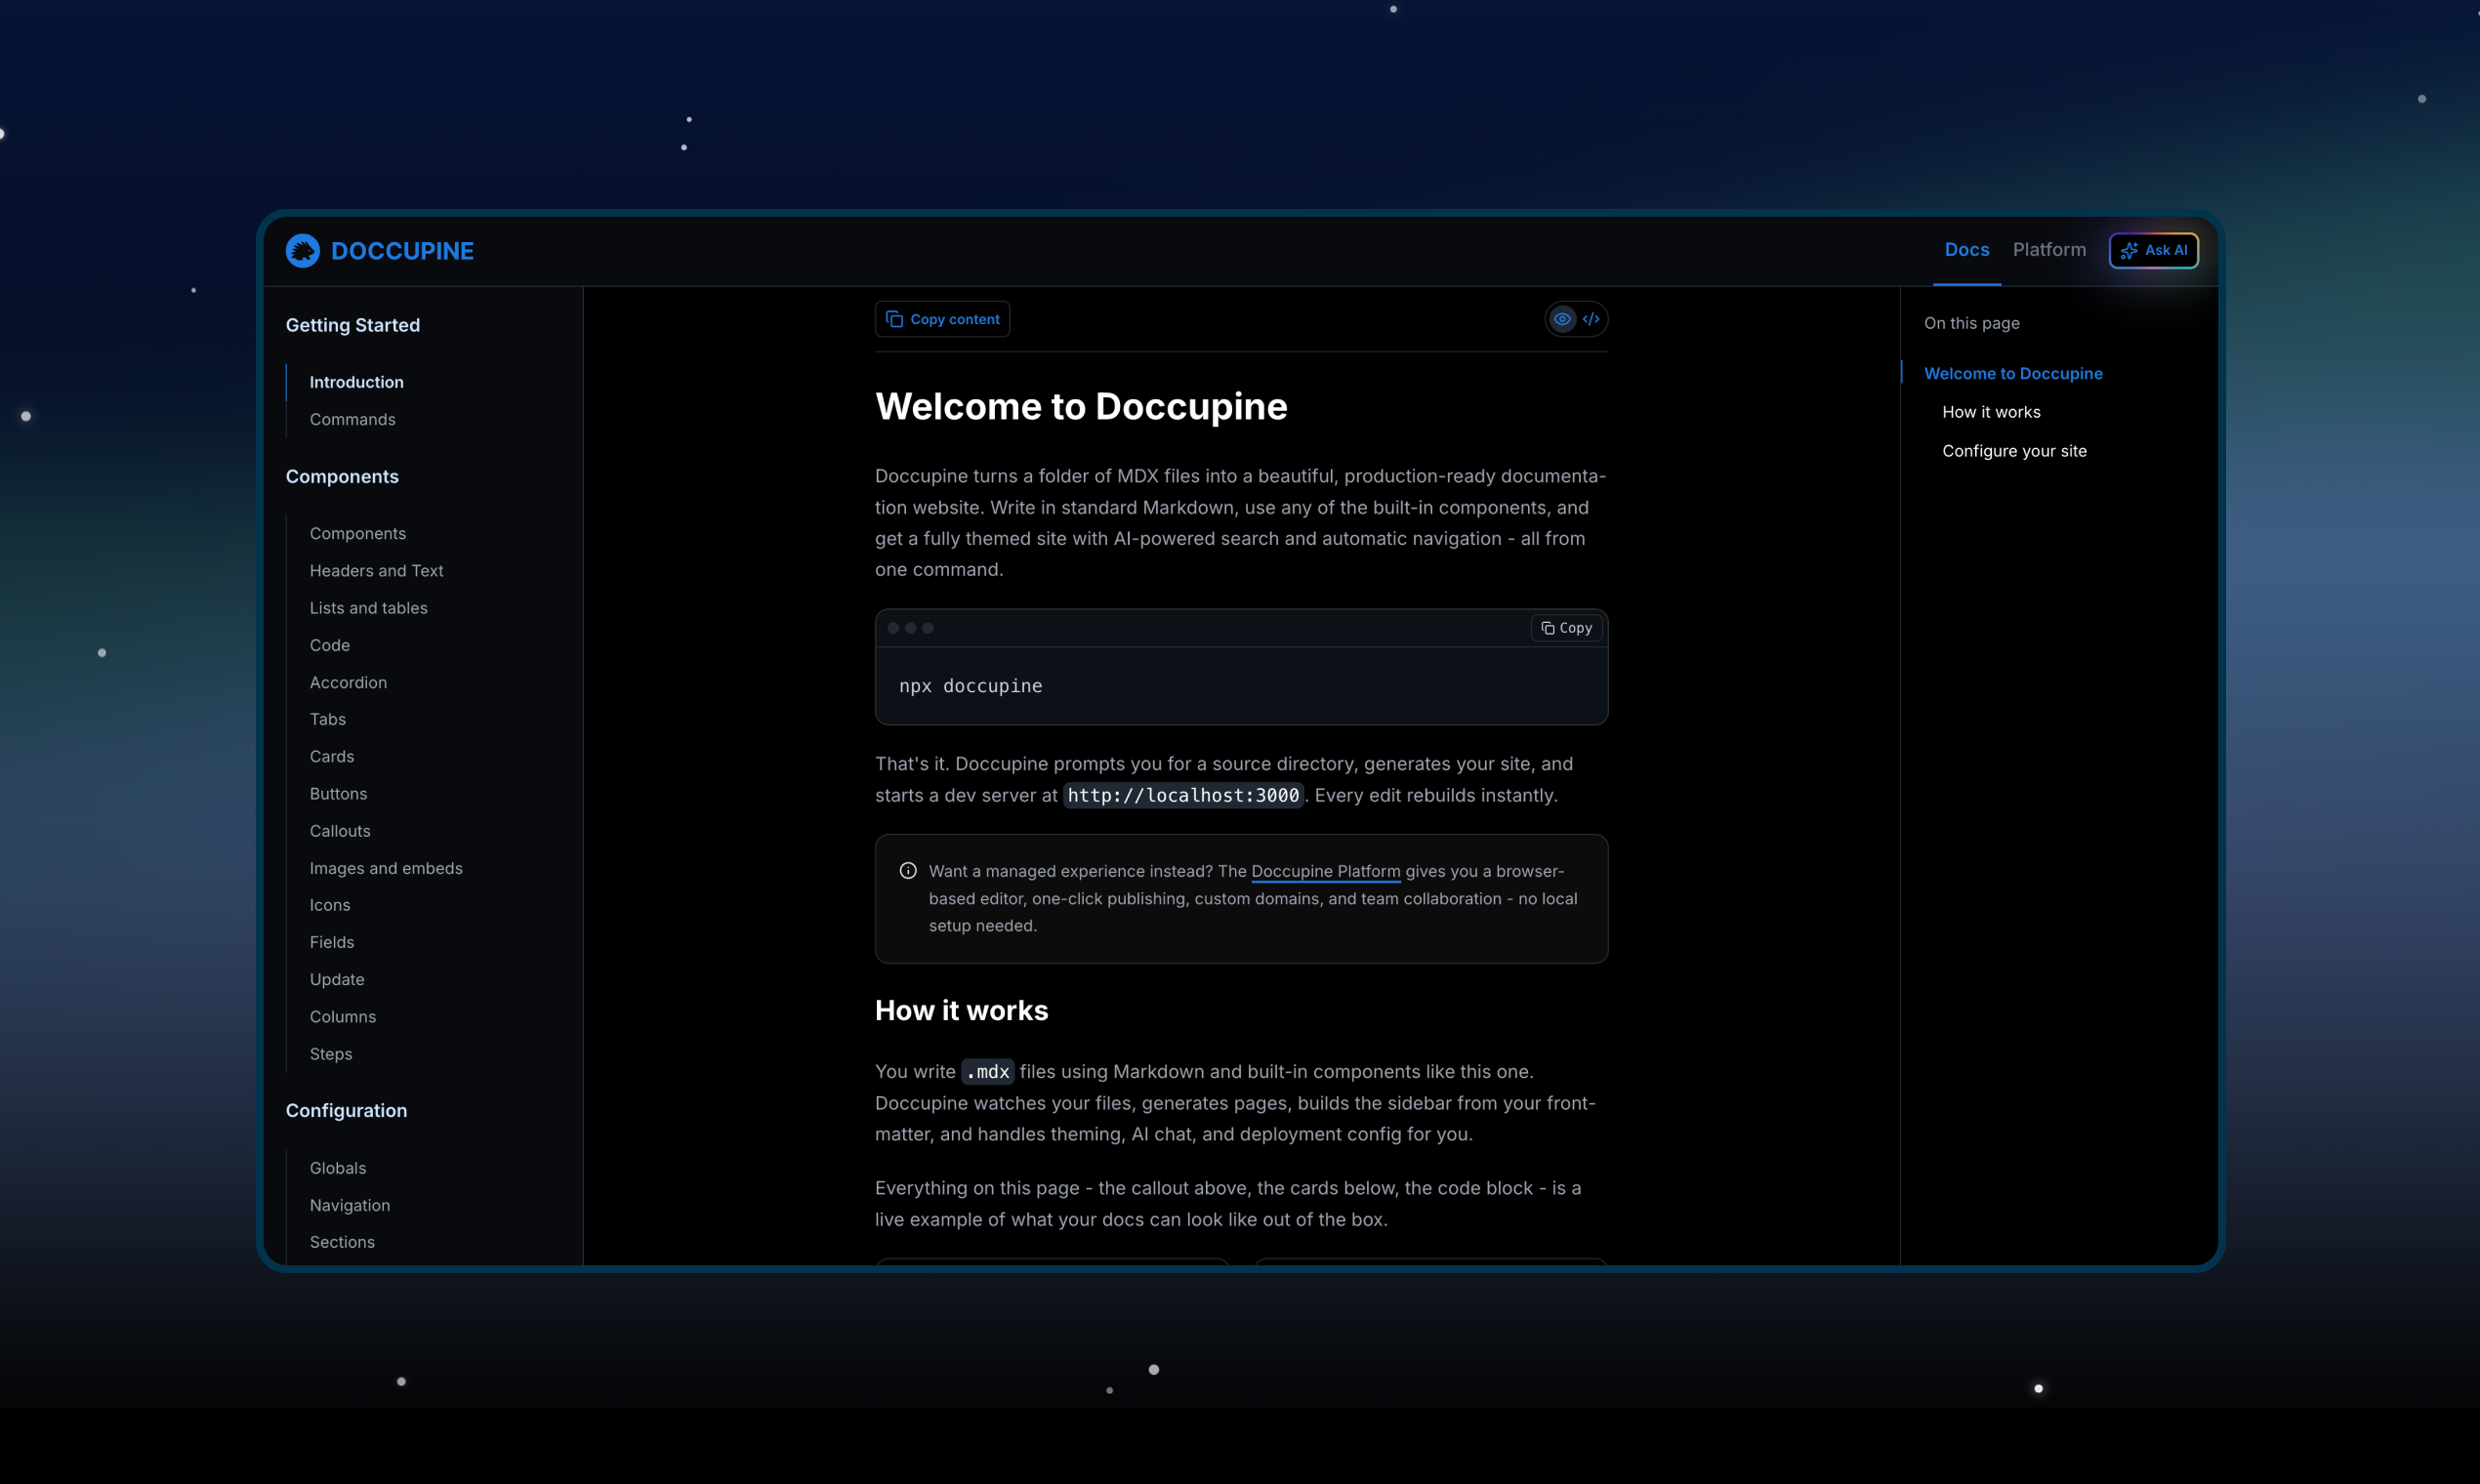This screenshot has width=2480, height=1484.
Task: Open Images and embeds page
Action: point(386,868)
